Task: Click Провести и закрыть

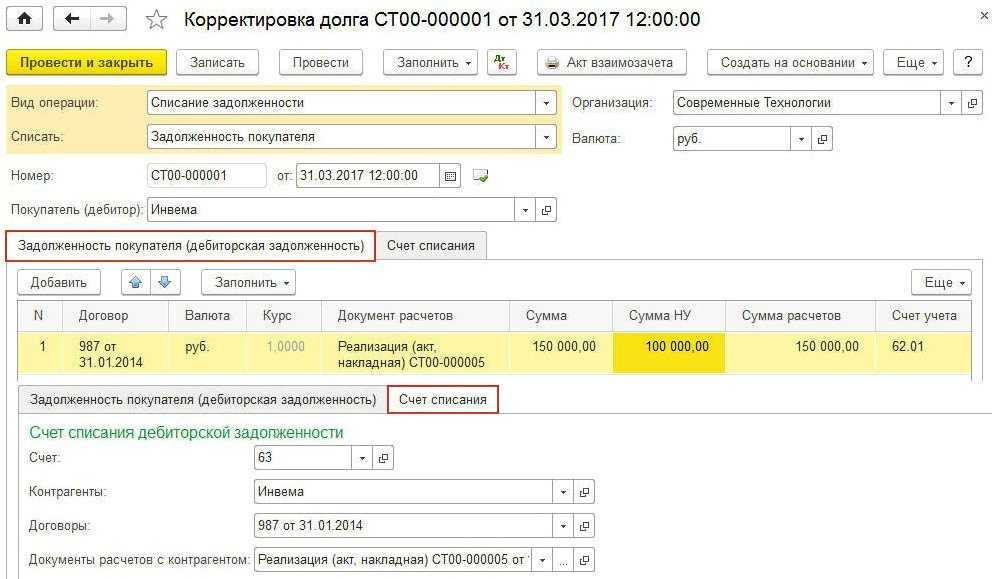Action: (x=87, y=63)
